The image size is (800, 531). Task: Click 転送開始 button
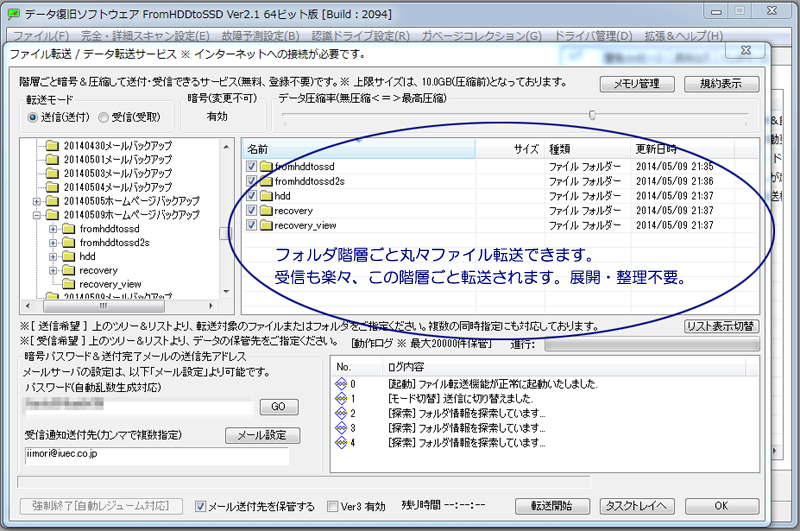pyautogui.click(x=552, y=506)
